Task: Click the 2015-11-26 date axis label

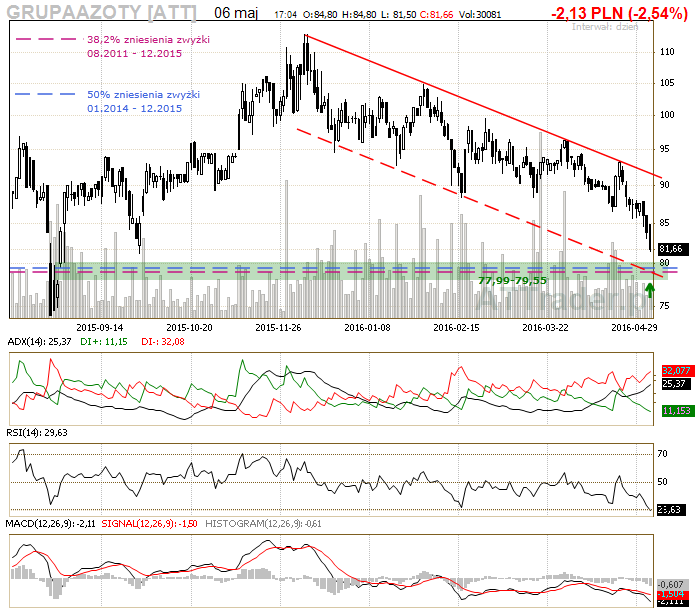Action: click(279, 328)
